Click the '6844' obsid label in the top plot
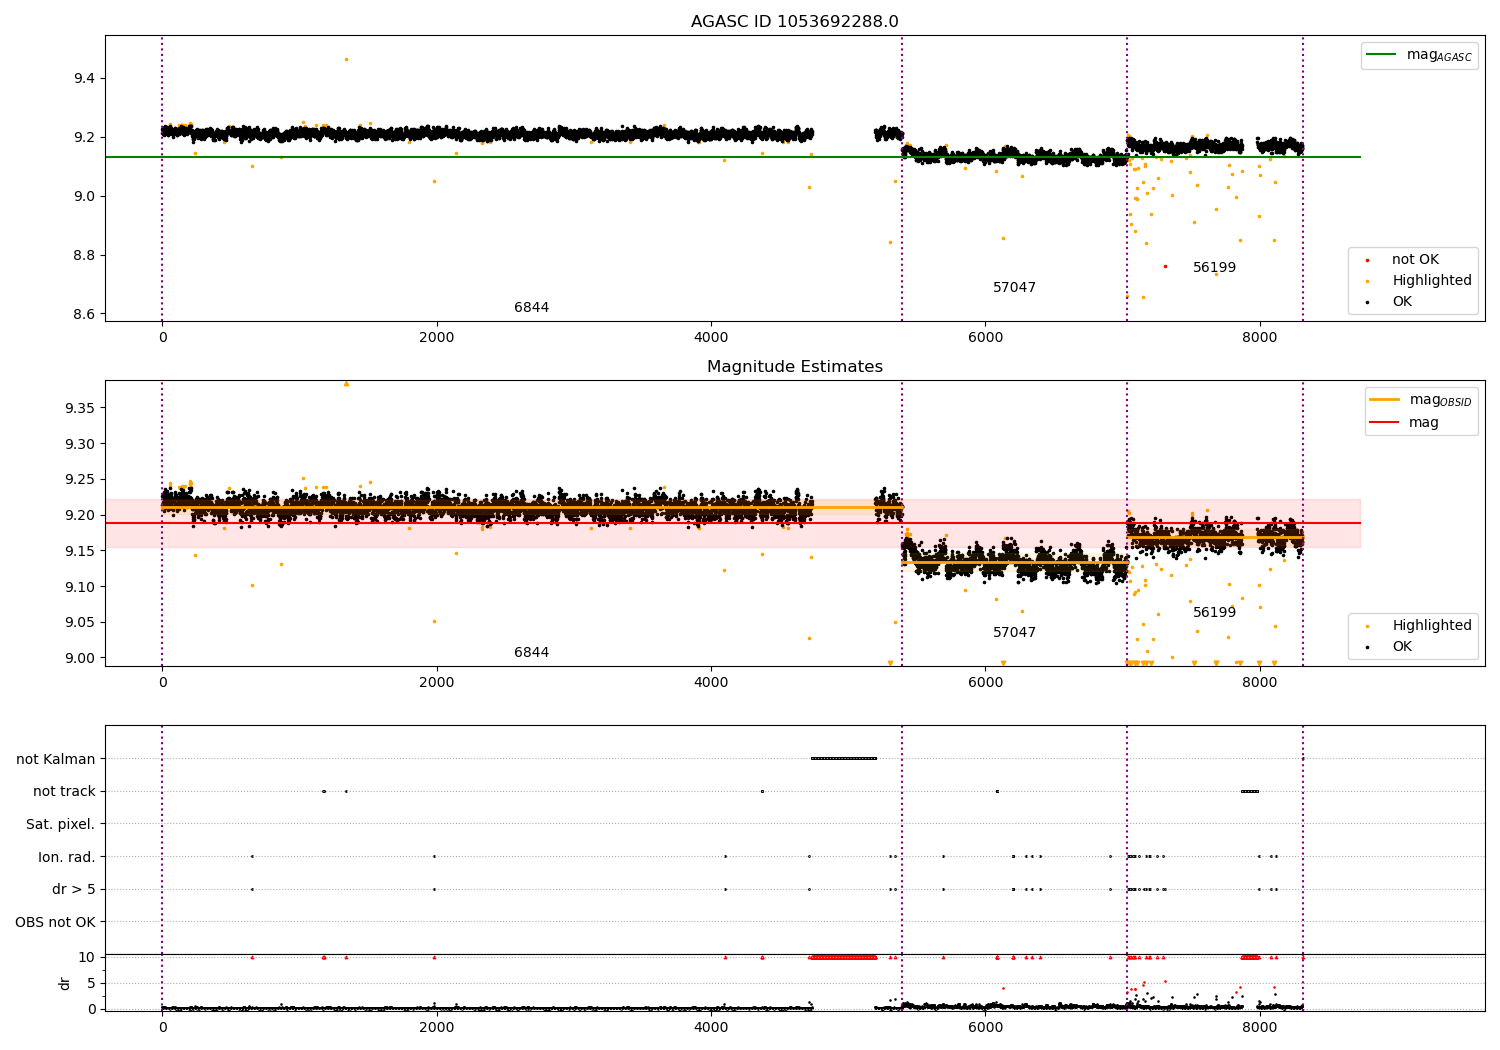 pyautogui.click(x=531, y=308)
